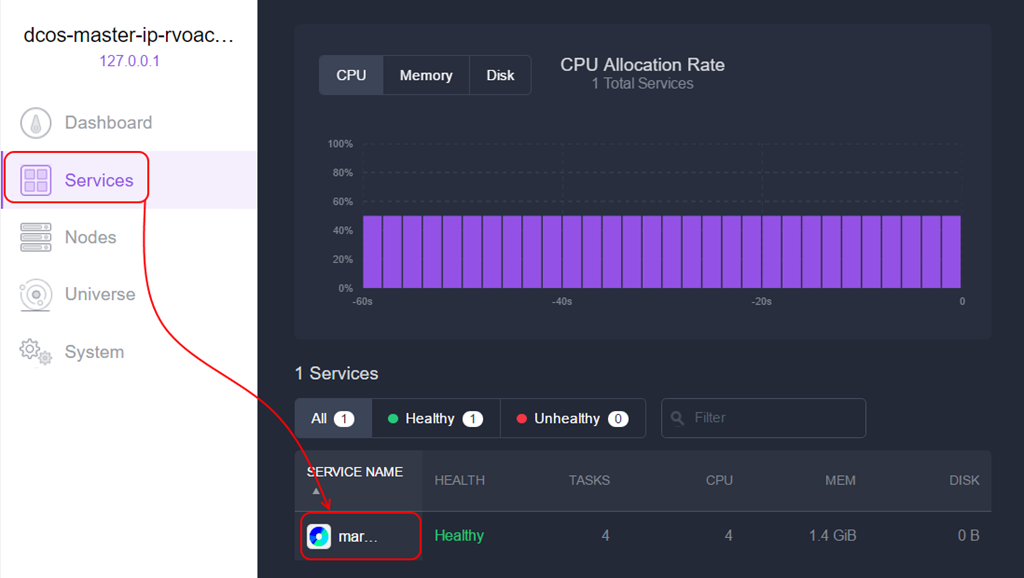Image resolution: width=1024 pixels, height=578 pixels.
Task: Click the Universe planet icon
Action: tap(36, 295)
